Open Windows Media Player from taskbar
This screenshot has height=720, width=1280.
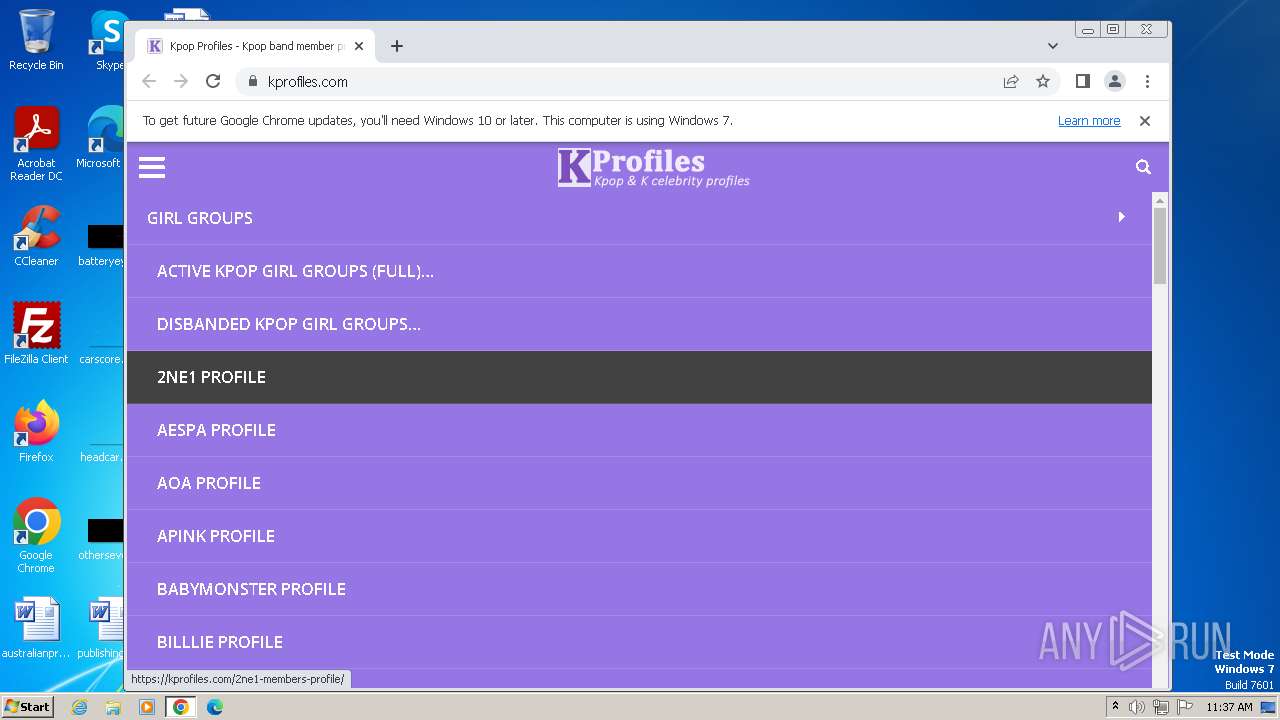pyautogui.click(x=147, y=707)
